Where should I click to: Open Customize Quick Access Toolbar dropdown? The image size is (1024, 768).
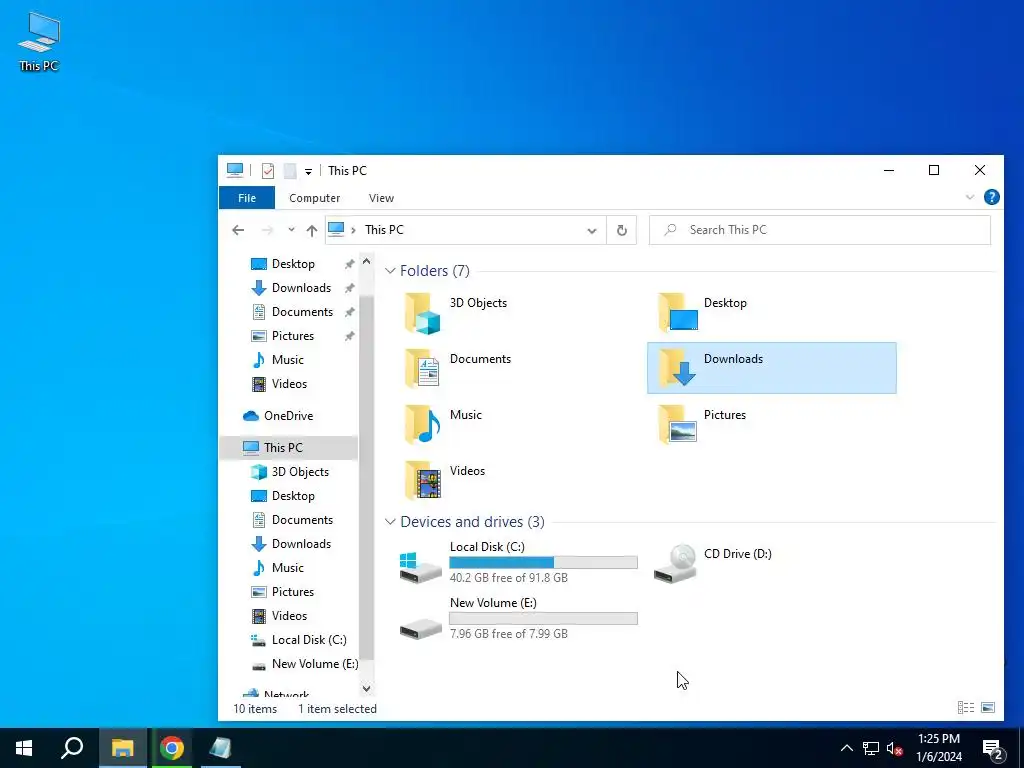tap(308, 172)
